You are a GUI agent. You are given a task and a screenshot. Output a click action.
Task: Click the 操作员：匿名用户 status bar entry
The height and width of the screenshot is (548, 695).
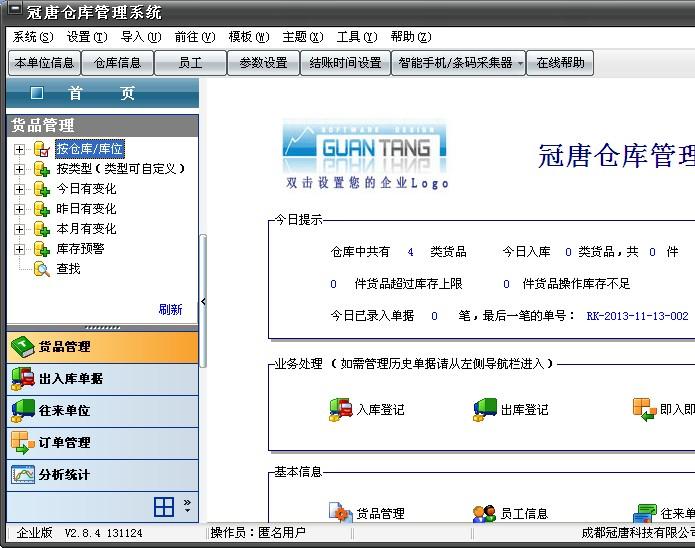pos(258,532)
